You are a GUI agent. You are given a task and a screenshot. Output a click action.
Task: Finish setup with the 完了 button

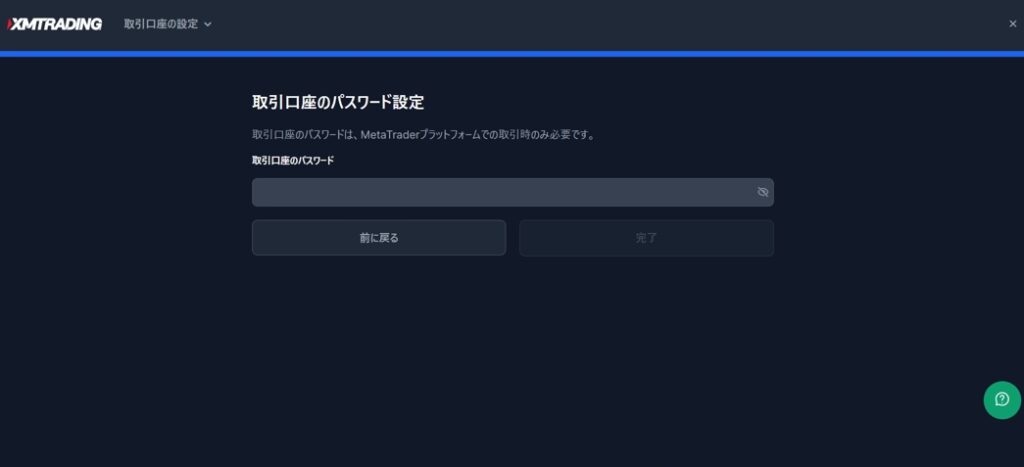pos(647,238)
